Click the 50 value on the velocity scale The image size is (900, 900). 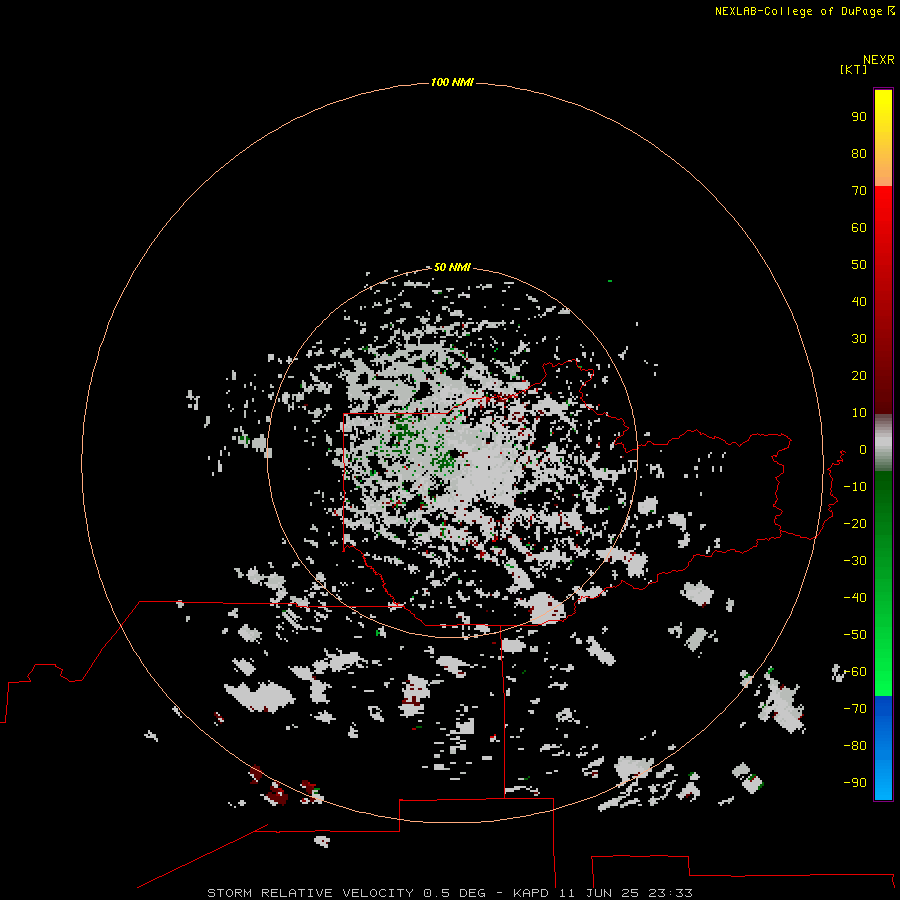click(859, 265)
